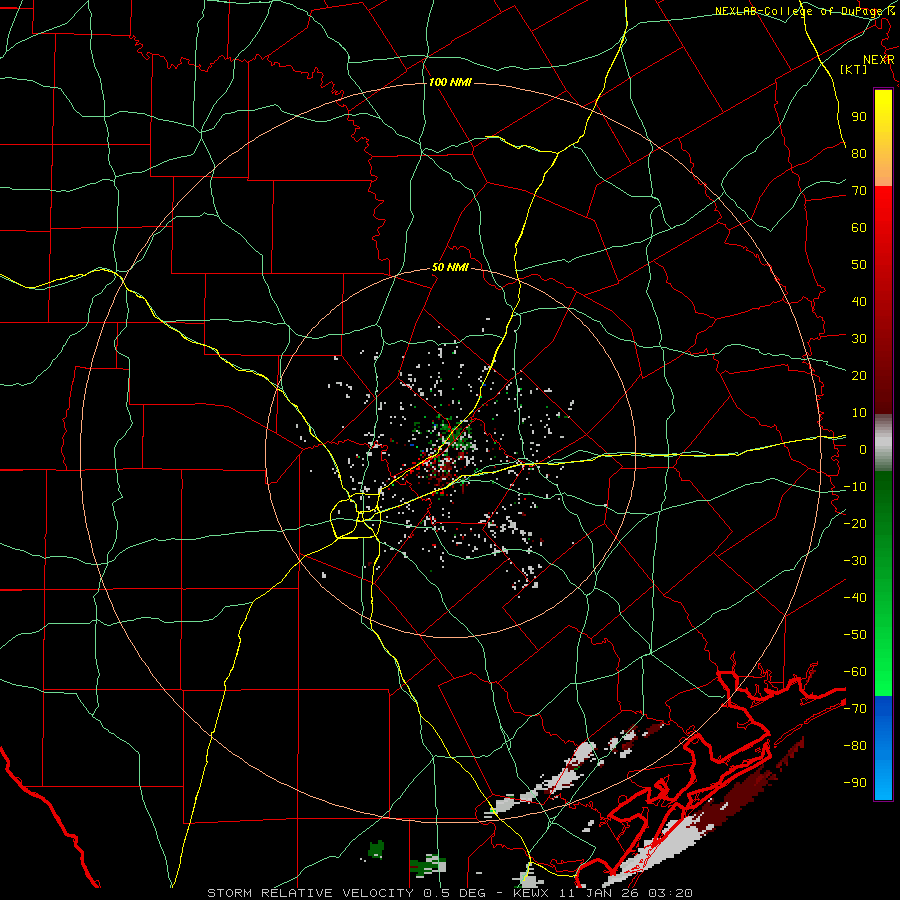Select the positive 20 value on velocity scale
The image size is (900, 900).
click(x=859, y=375)
